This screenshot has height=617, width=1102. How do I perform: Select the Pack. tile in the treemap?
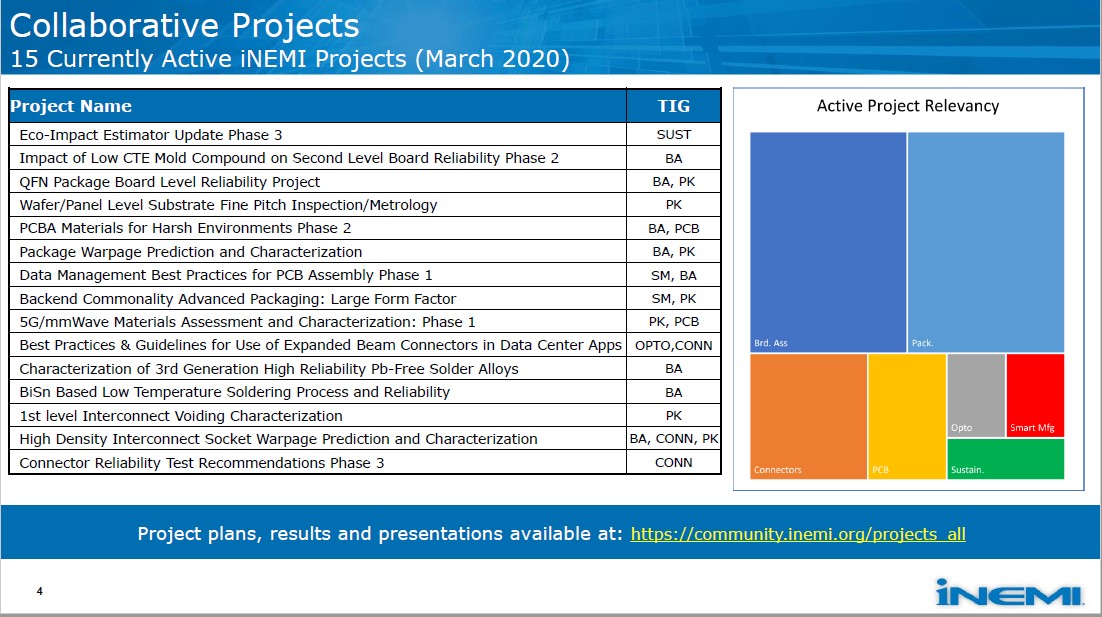985,242
